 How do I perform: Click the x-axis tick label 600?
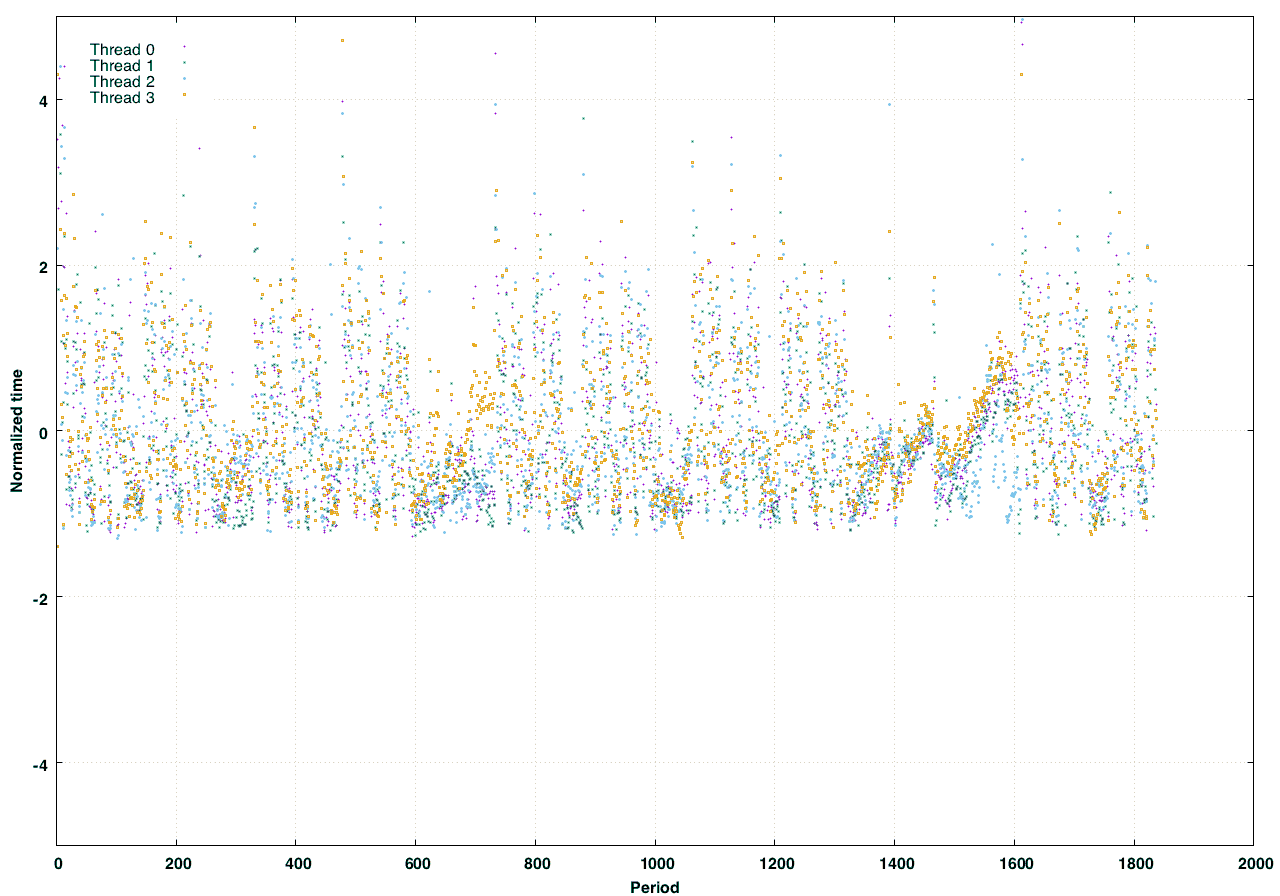416,863
